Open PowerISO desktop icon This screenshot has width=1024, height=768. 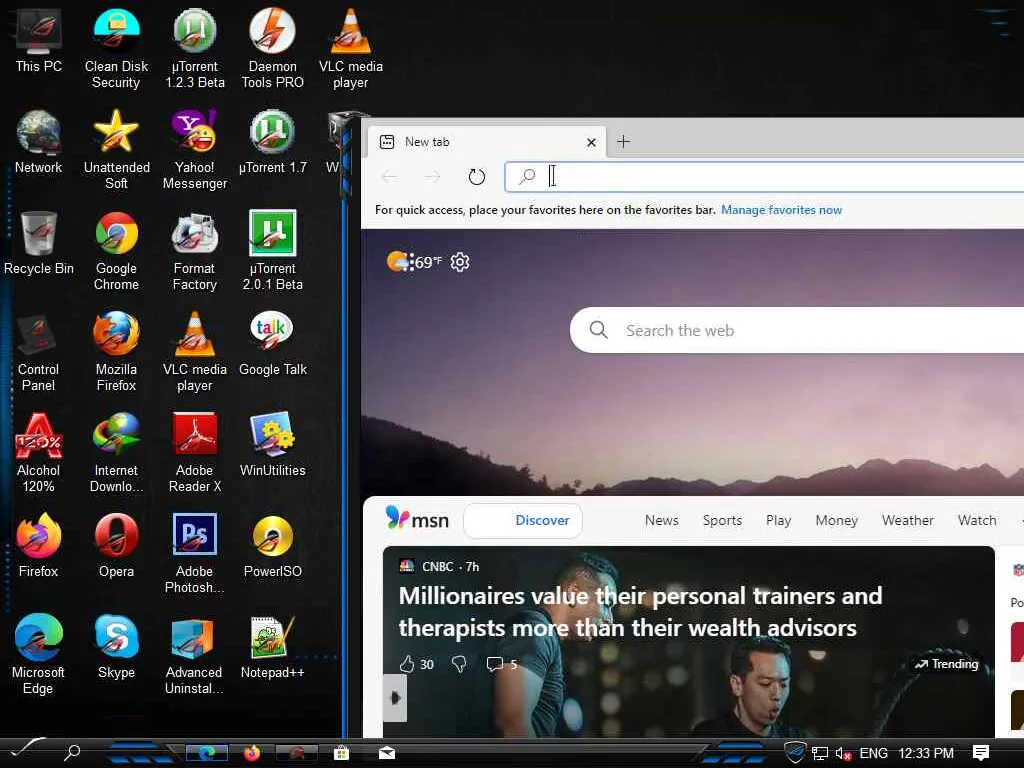272,546
